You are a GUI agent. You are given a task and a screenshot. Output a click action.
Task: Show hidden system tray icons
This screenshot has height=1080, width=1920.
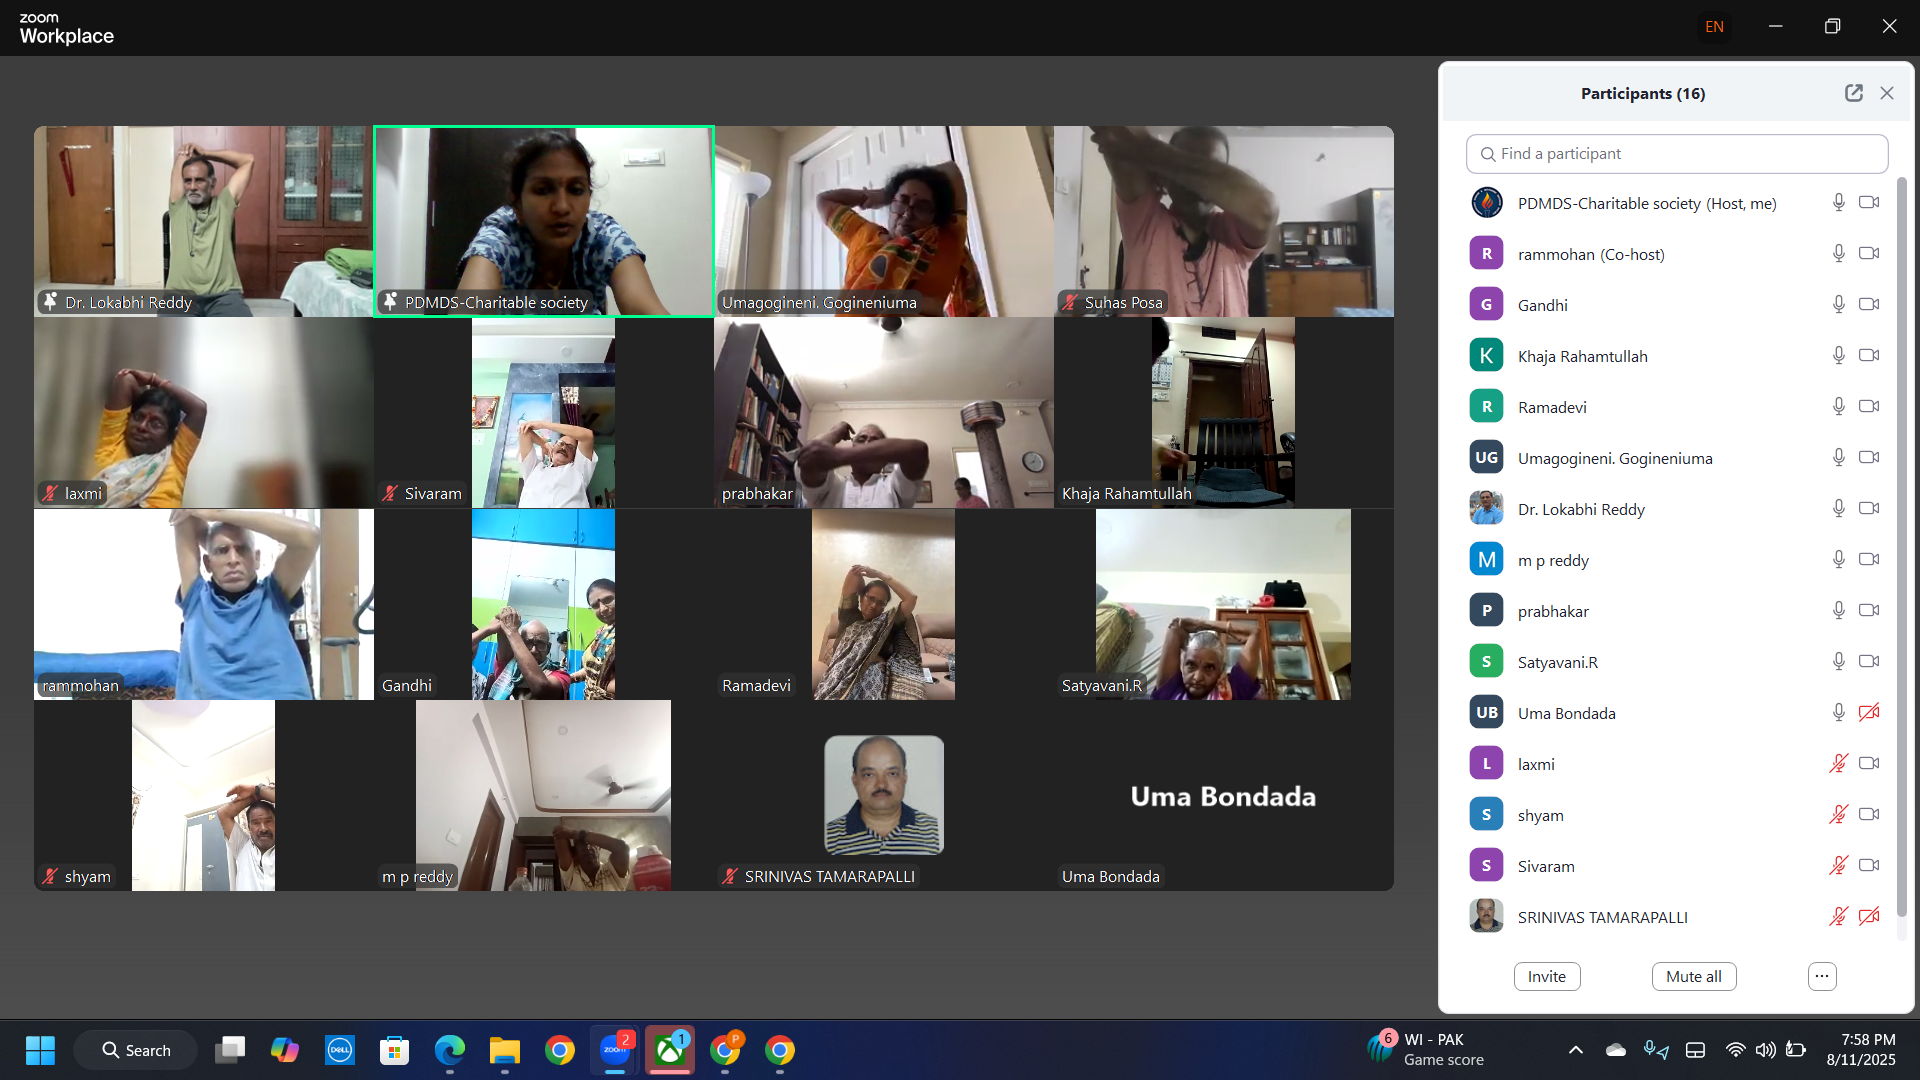1576,1051
